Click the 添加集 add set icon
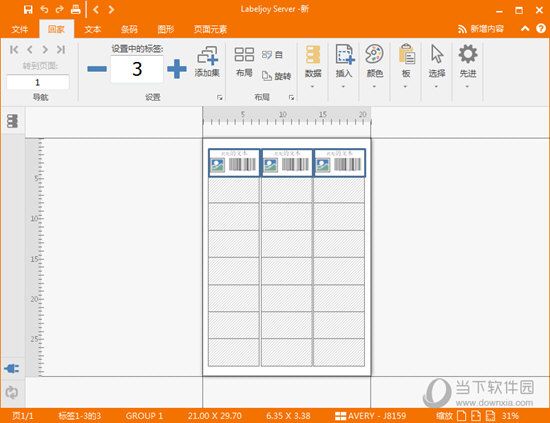 (x=207, y=61)
